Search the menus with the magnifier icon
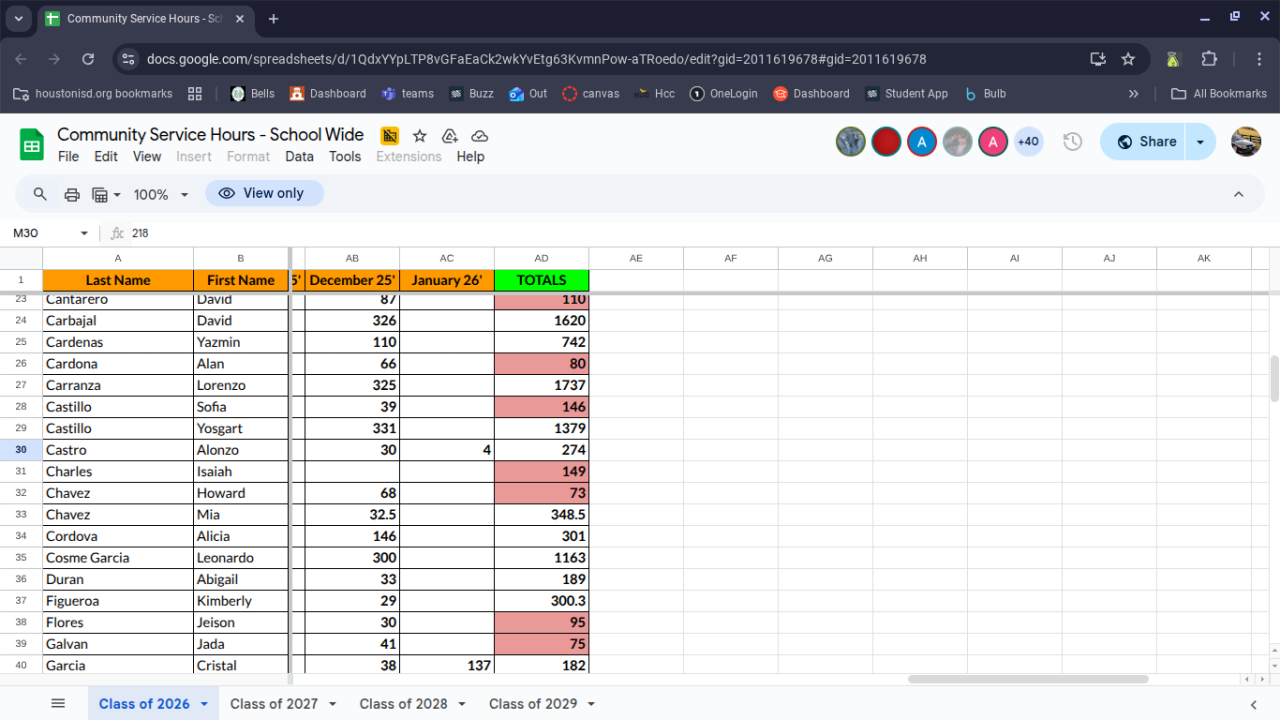The width and height of the screenshot is (1280, 720). click(40, 194)
